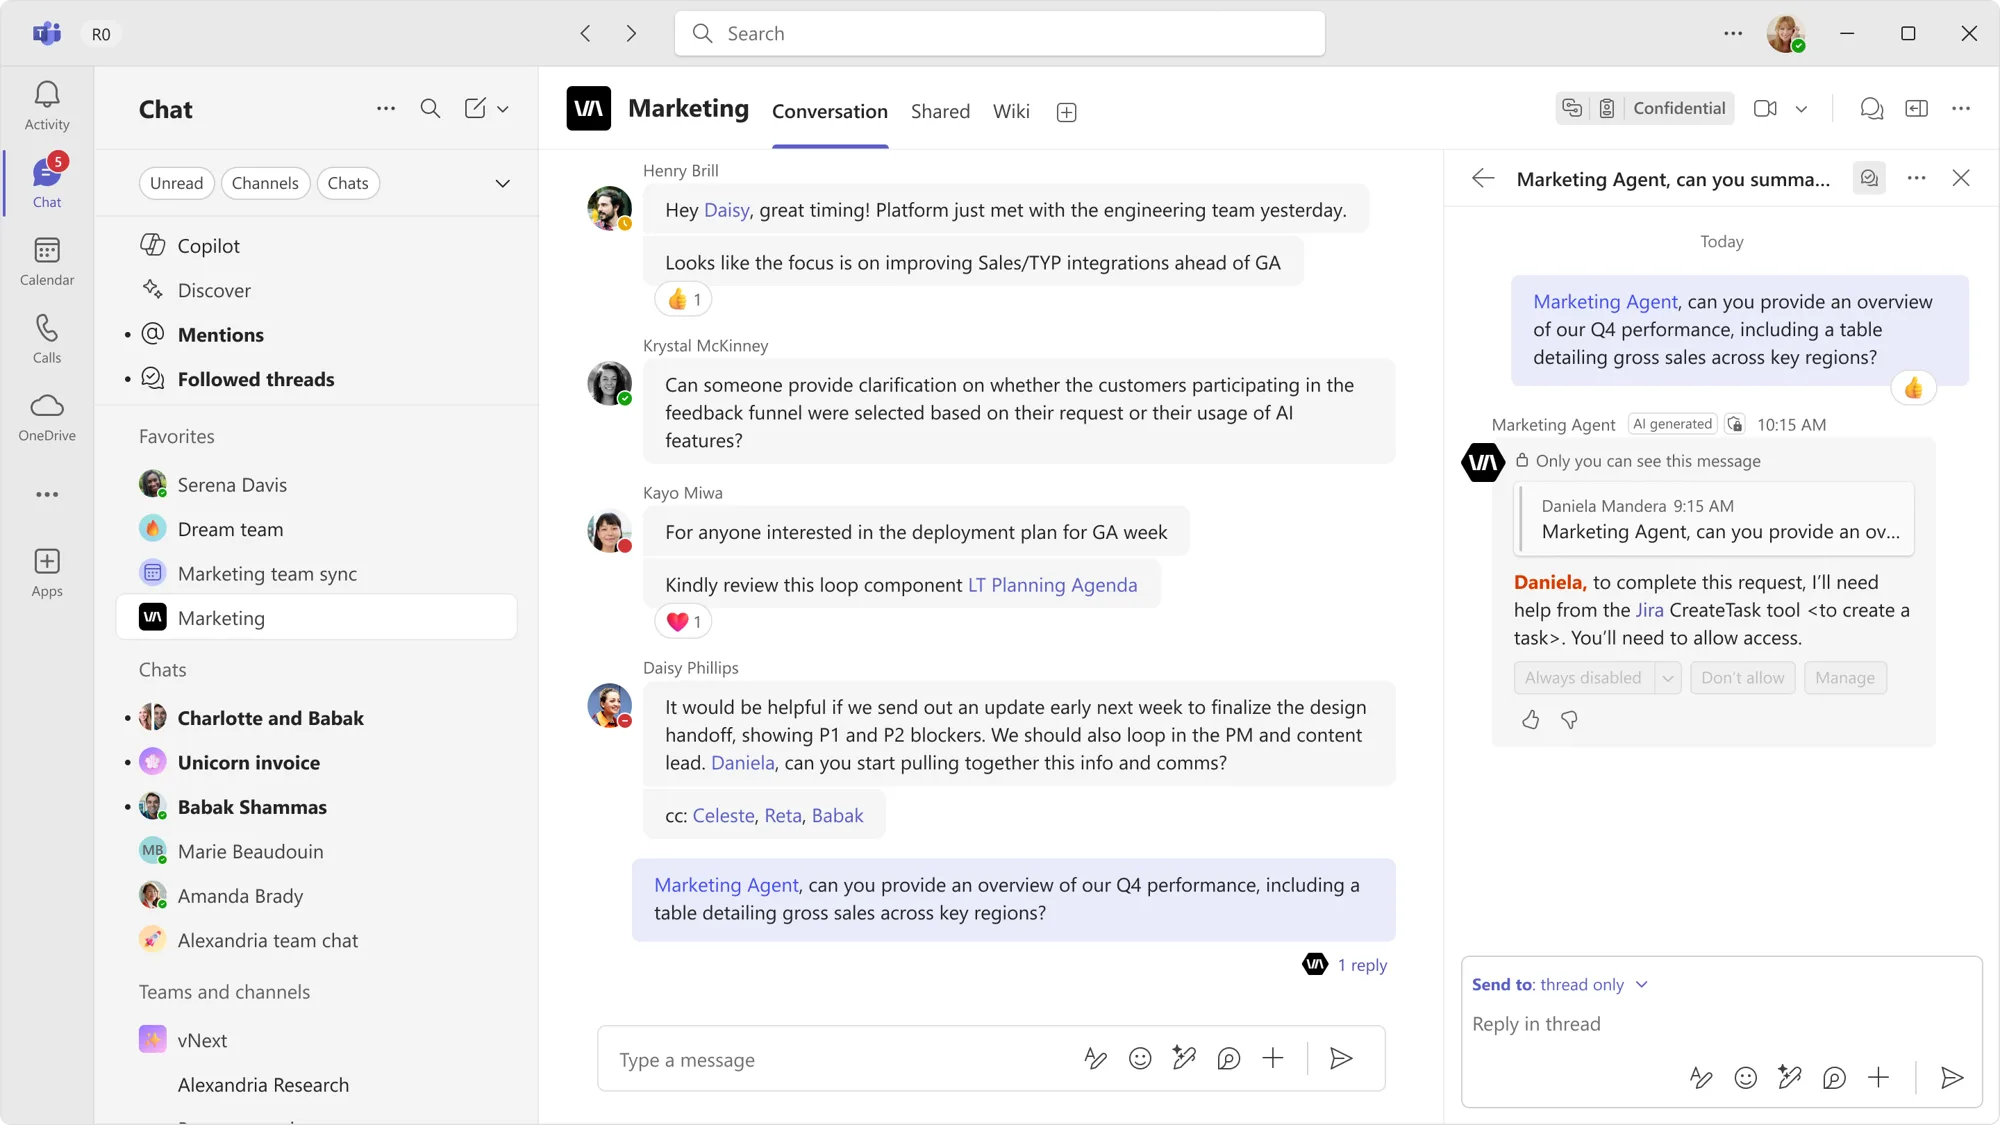Send the thread reply
This screenshot has width=2000, height=1125.
point(1951,1077)
